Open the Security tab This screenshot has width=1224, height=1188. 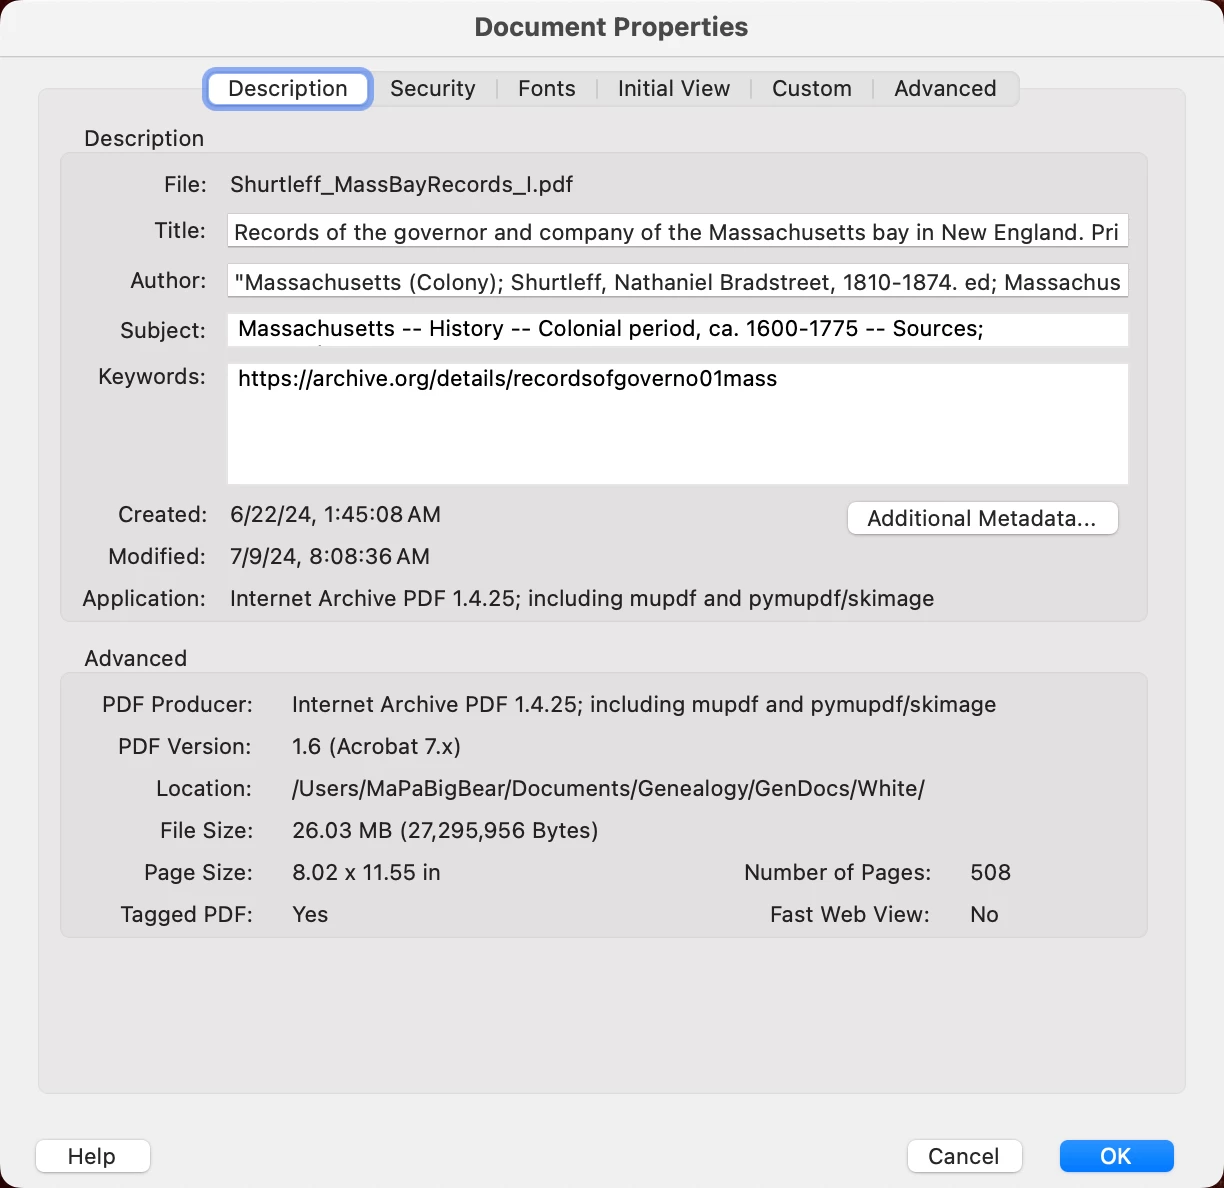(433, 89)
